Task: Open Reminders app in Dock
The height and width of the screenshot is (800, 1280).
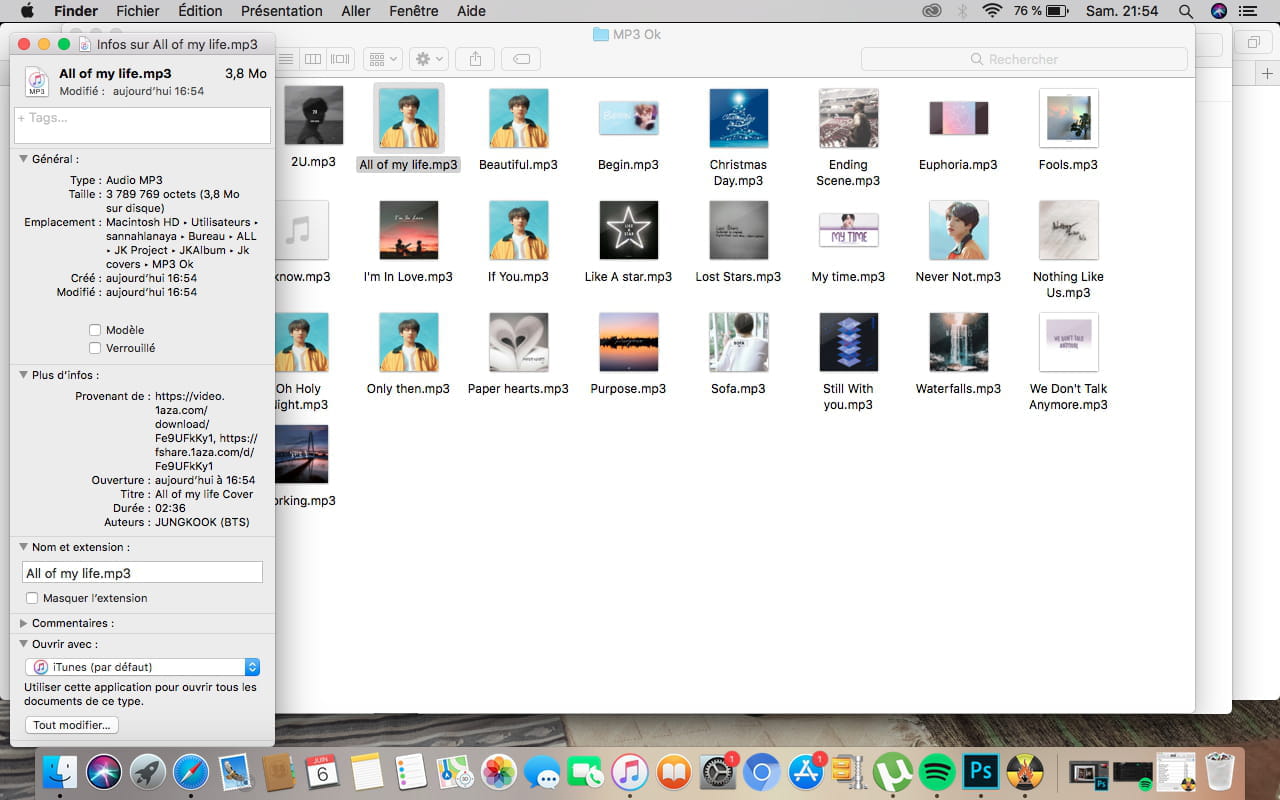Action: click(x=411, y=771)
